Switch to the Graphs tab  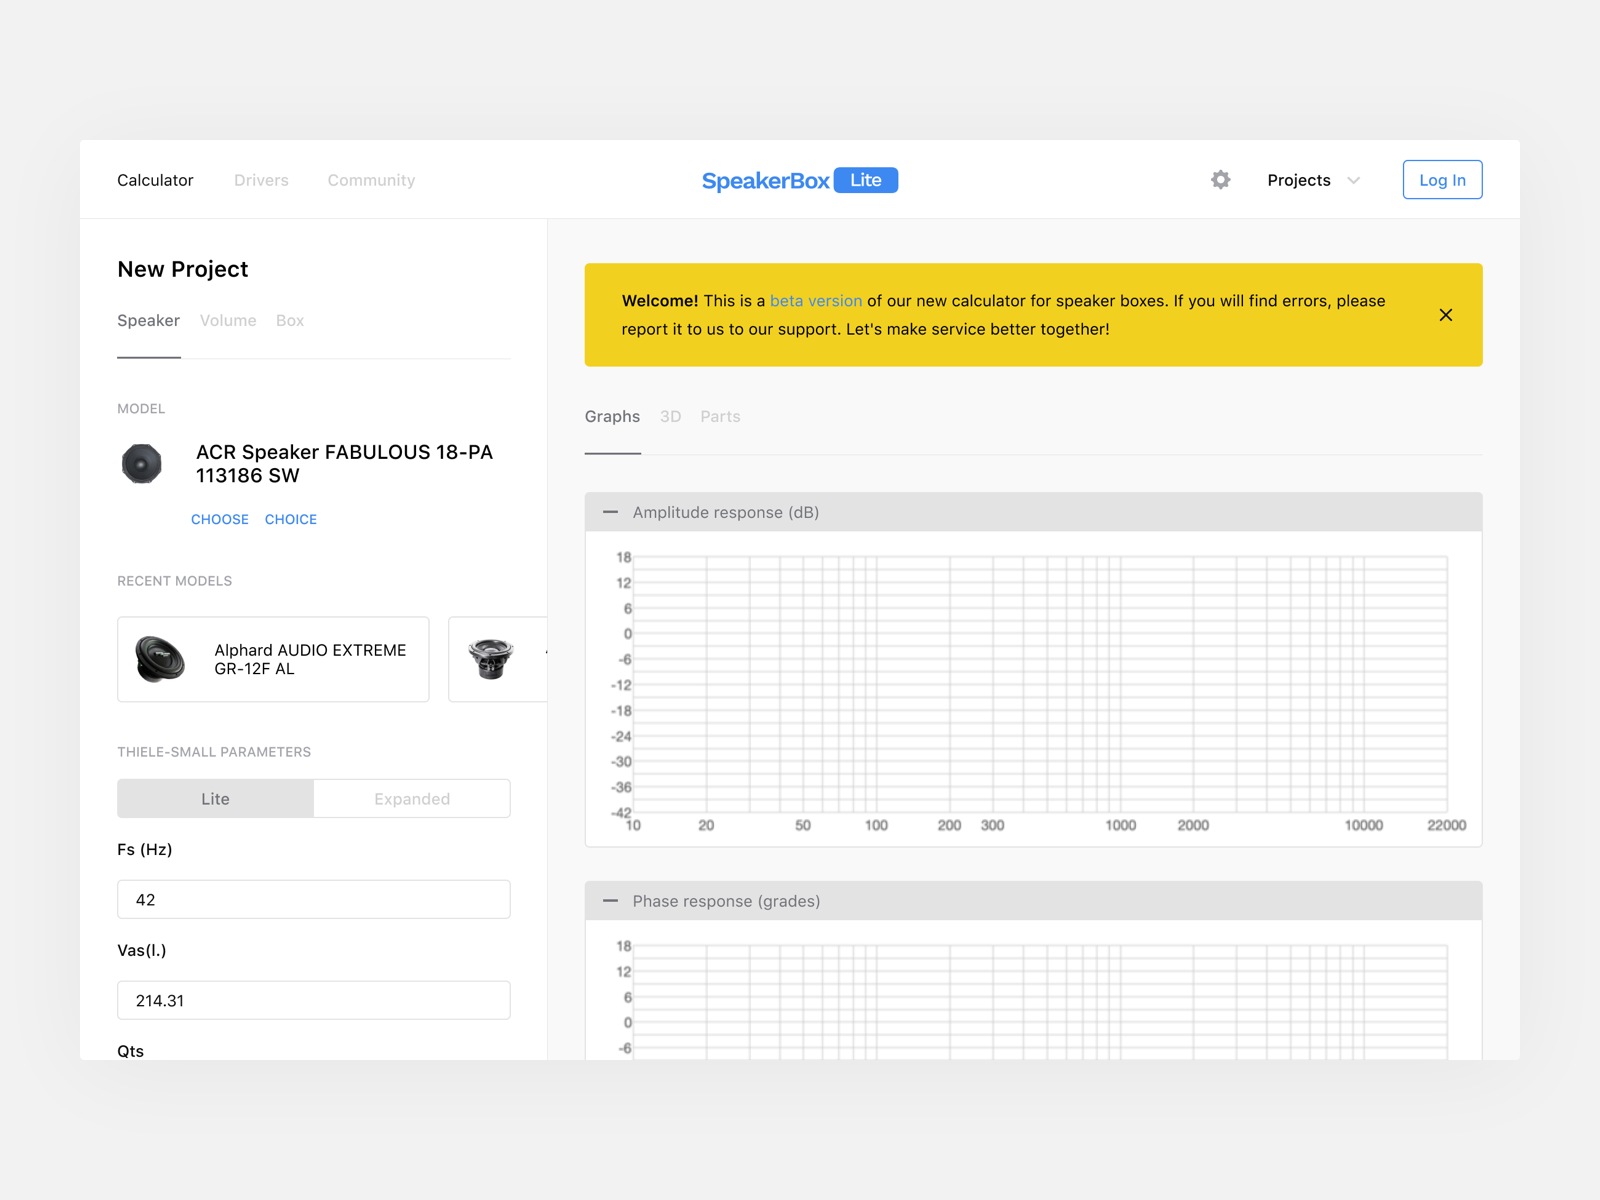tap(612, 417)
